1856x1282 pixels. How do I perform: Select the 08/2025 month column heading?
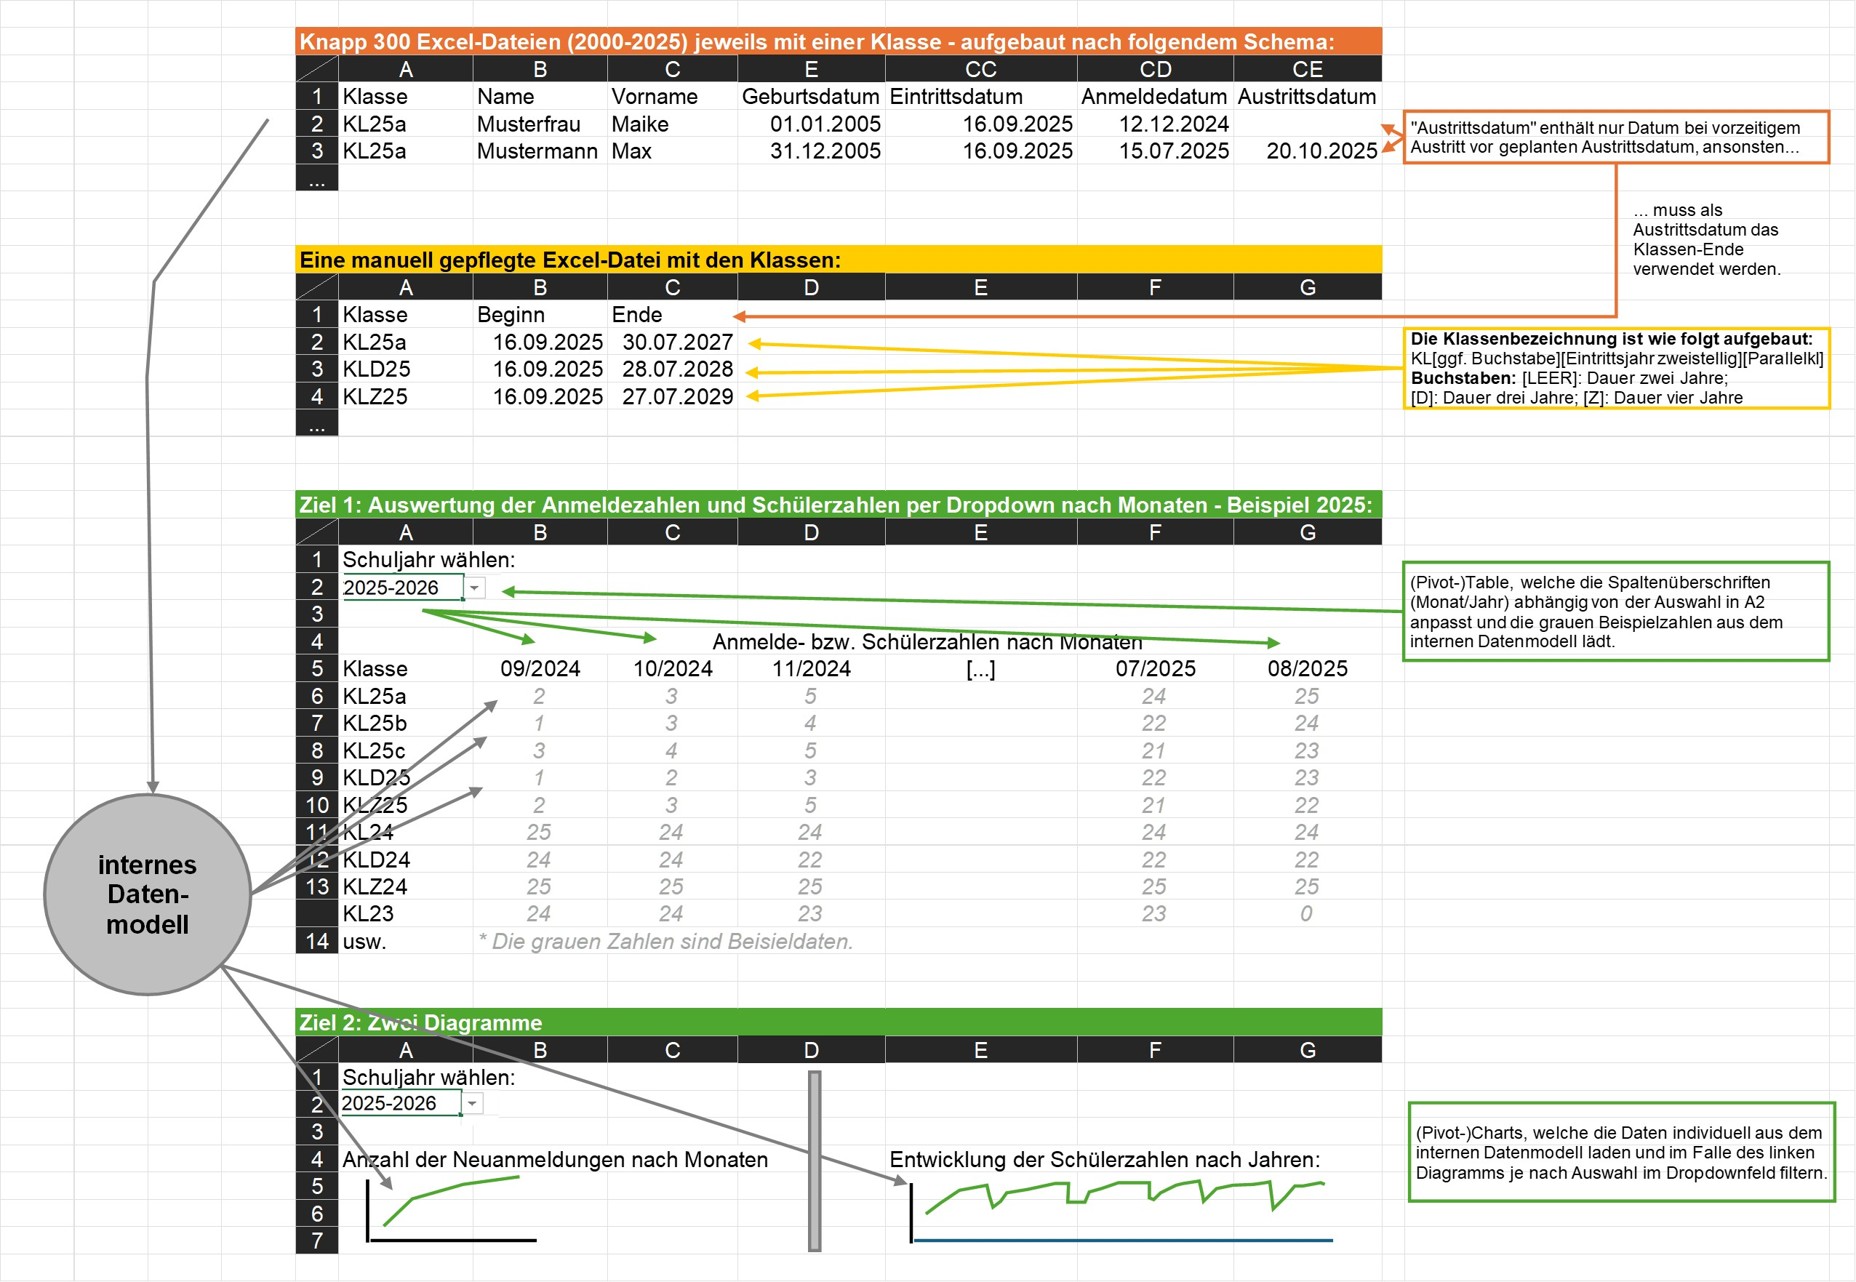(x=1307, y=669)
